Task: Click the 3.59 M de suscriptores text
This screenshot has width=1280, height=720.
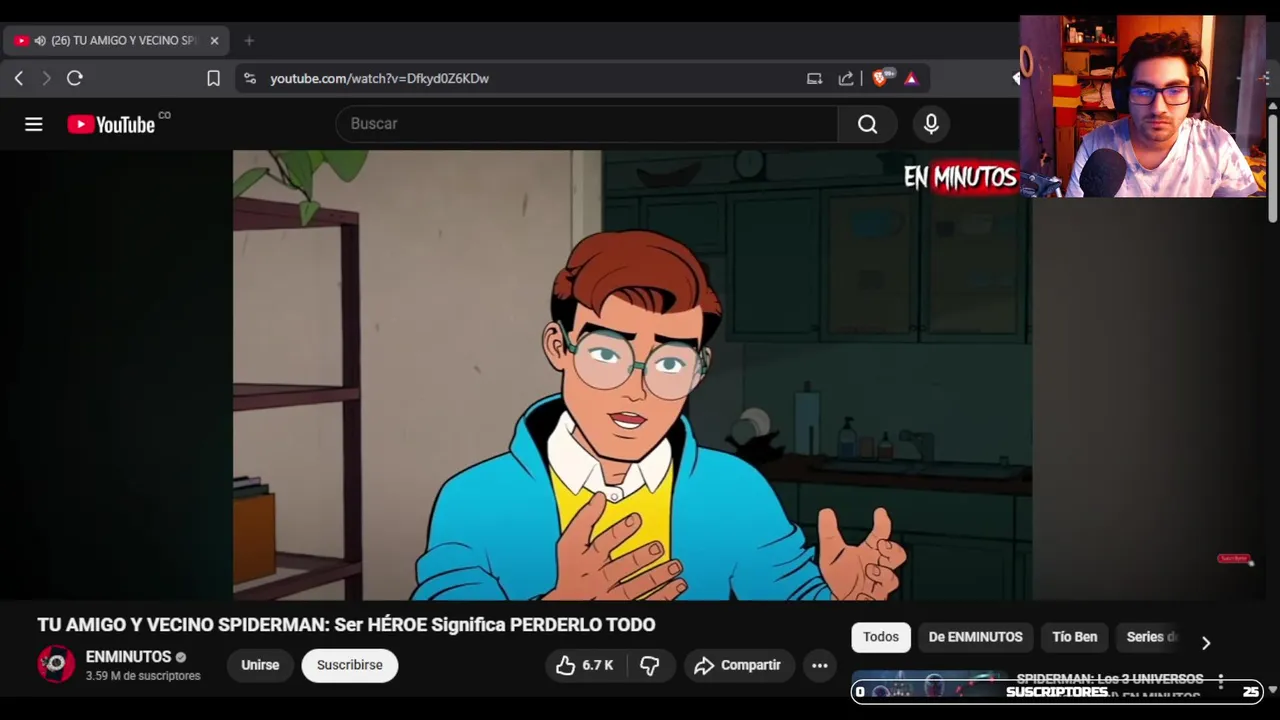Action: pos(143,676)
